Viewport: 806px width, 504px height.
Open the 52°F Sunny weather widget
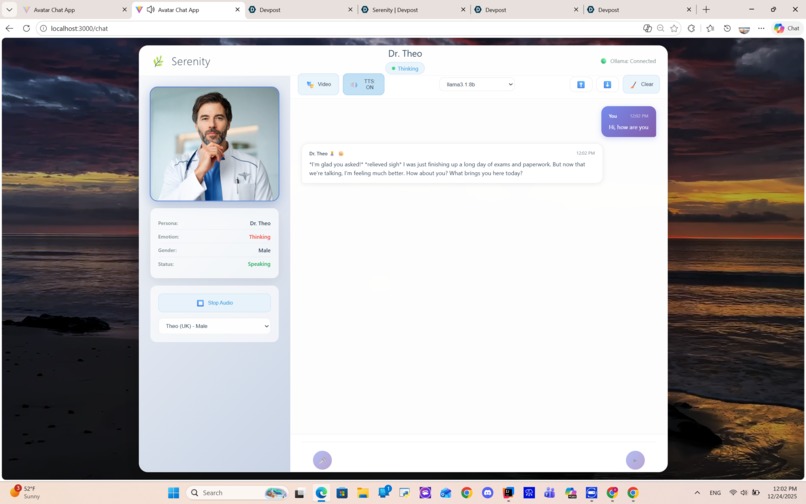coord(25,492)
